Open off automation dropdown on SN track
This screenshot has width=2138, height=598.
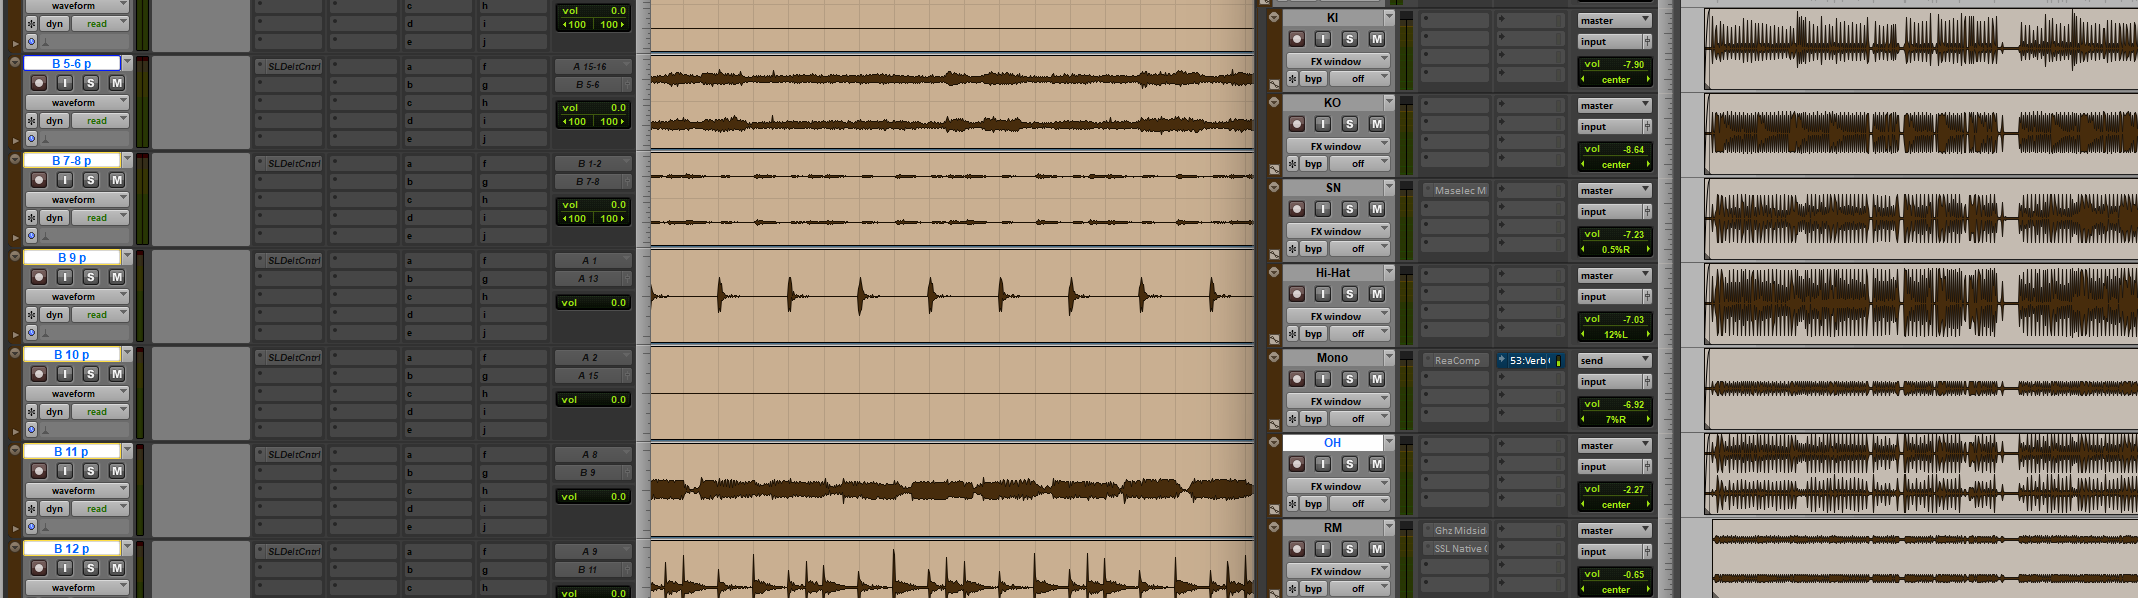pos(1360,249)
